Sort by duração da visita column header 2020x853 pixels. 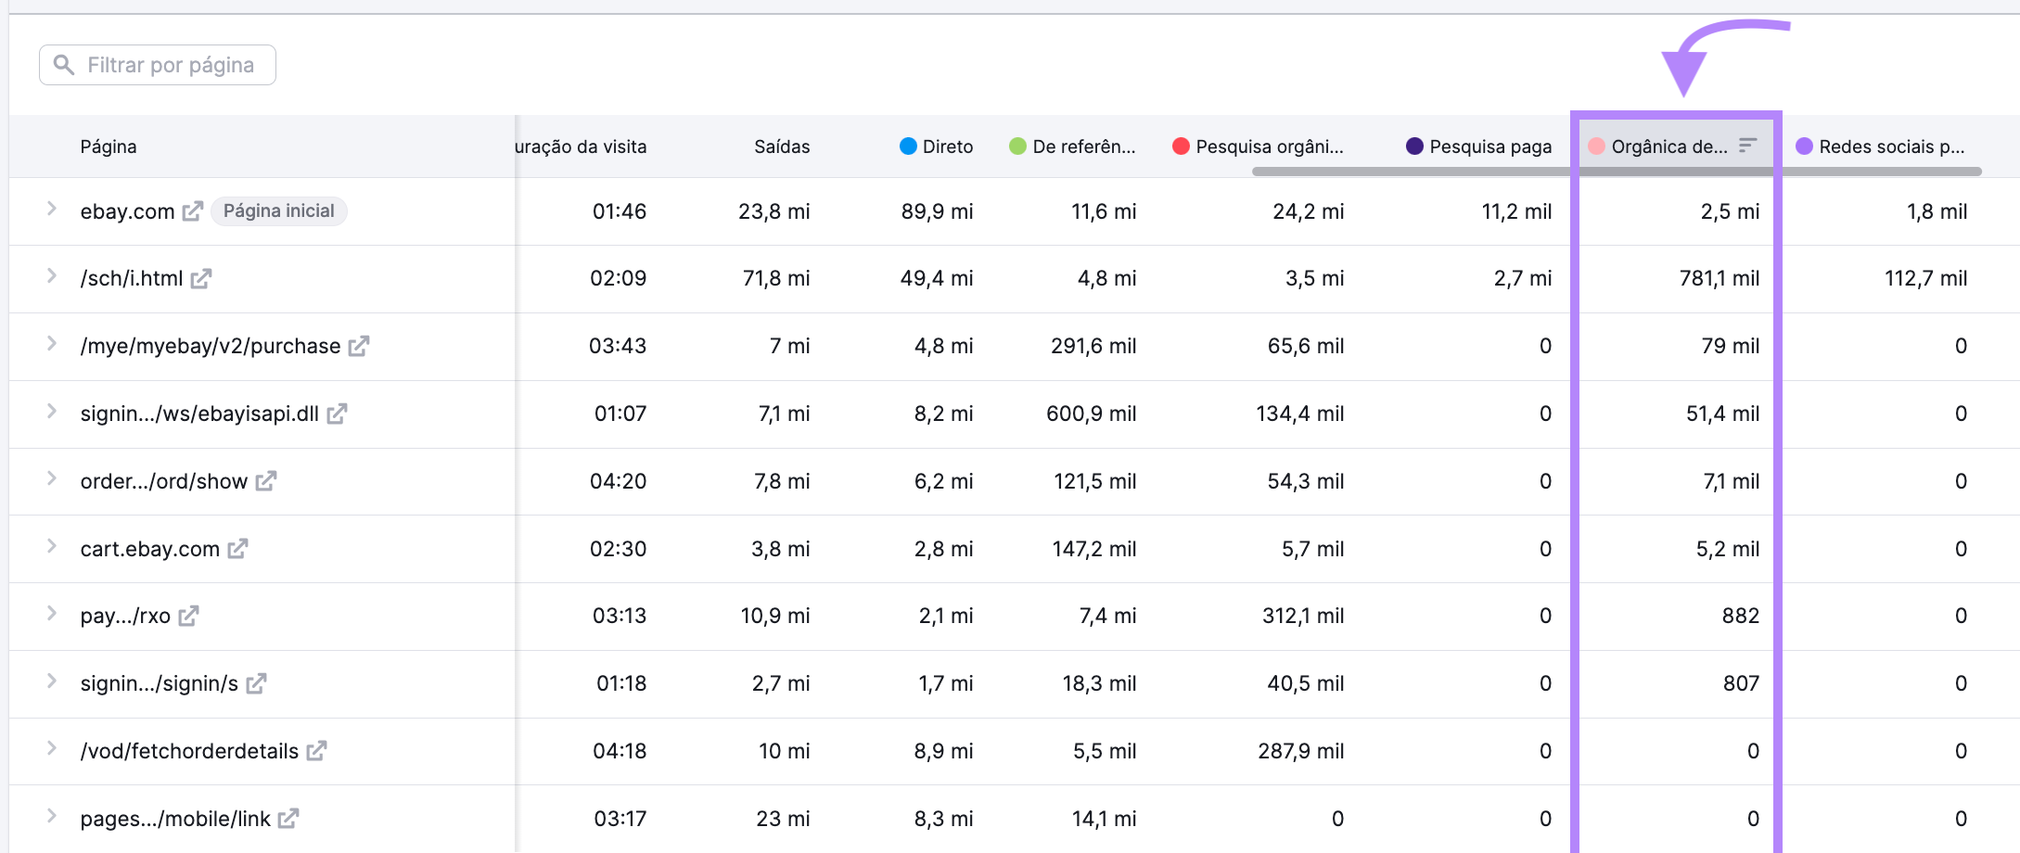click(x=582, y=146)
